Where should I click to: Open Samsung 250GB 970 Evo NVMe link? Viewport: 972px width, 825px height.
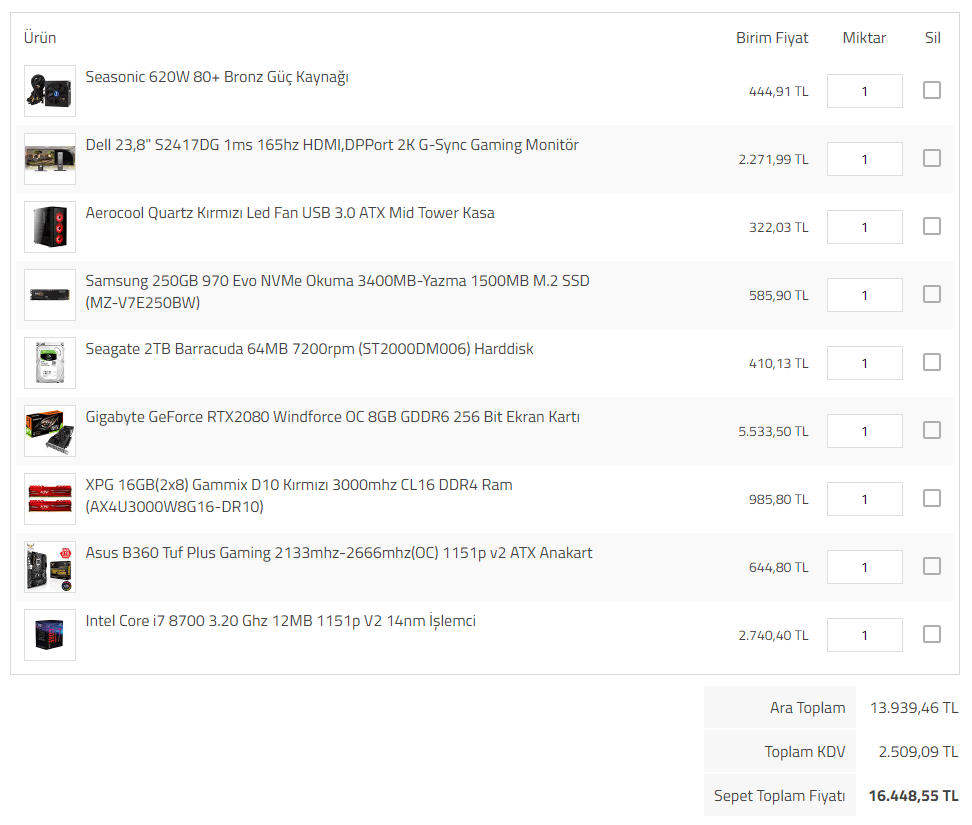click(x=337, y=291)
